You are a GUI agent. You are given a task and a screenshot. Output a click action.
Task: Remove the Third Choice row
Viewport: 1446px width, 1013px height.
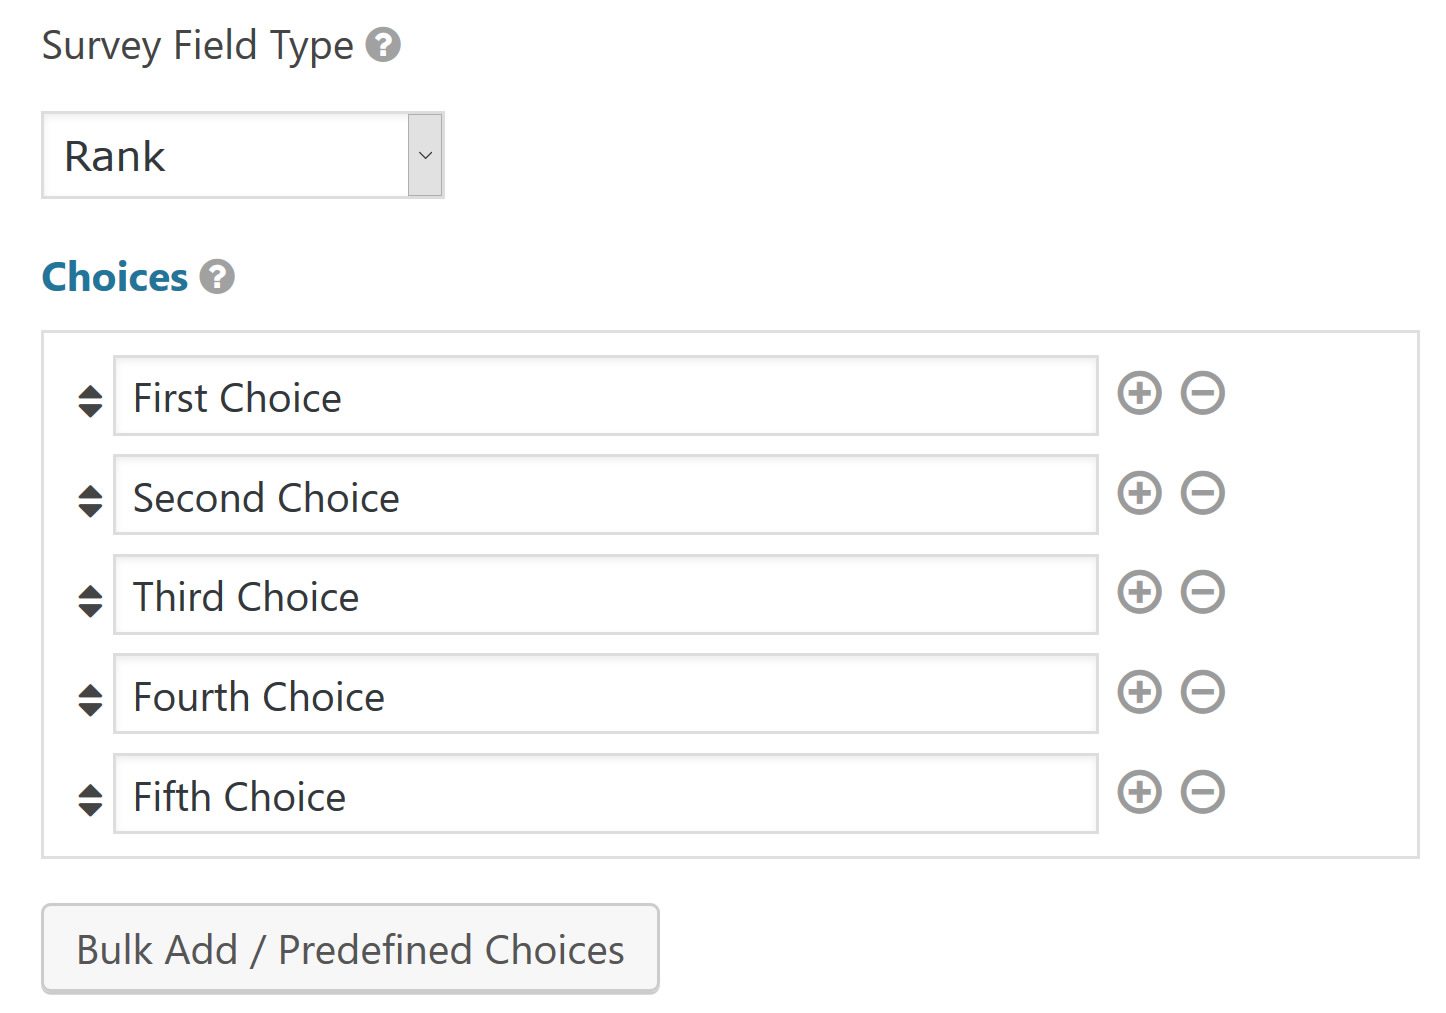pyautogui.click(x=1202, y=592)
